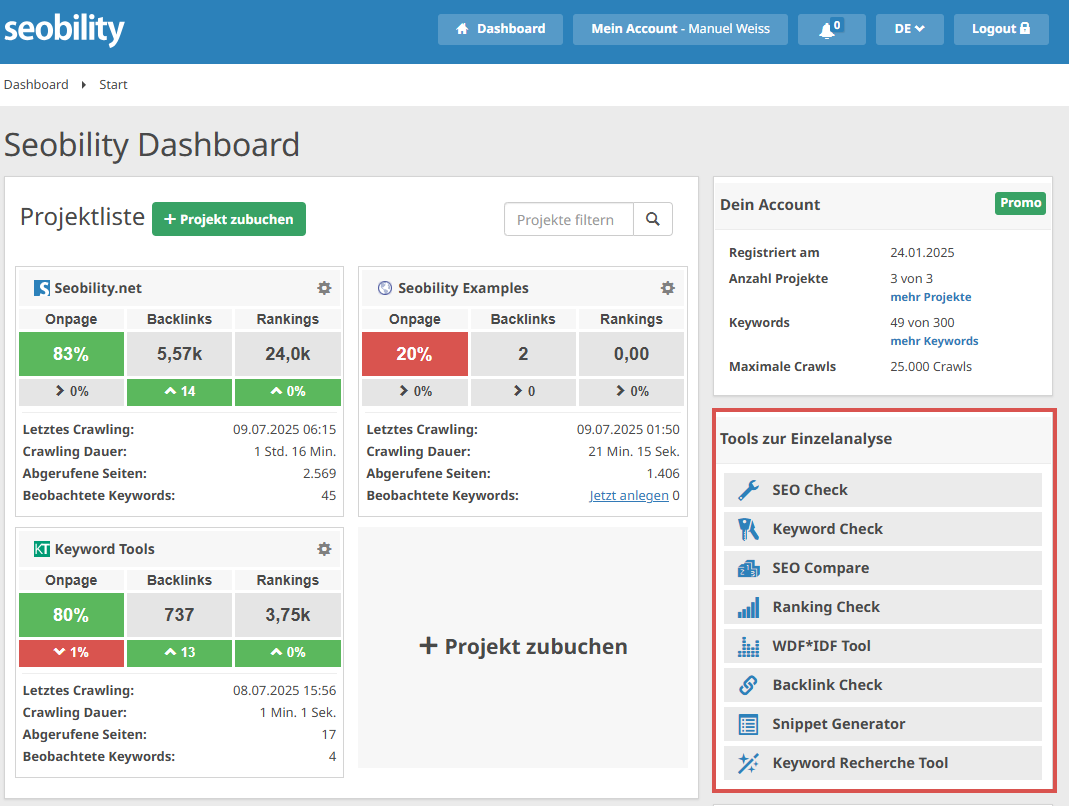Screen dimensions: 1069x806
Task: Follow the mehr Projekte link
Action: (931, 297)
